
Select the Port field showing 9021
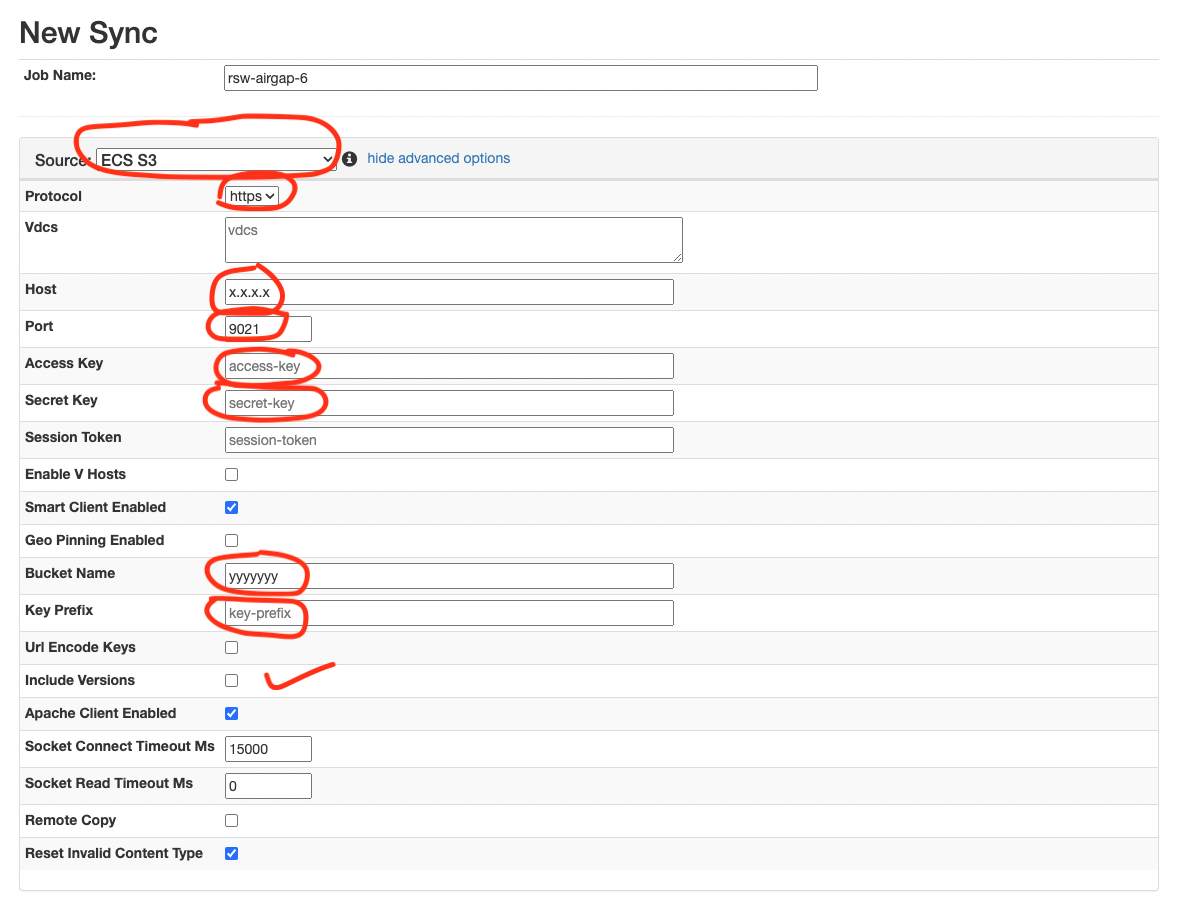[x=268, y=329]
